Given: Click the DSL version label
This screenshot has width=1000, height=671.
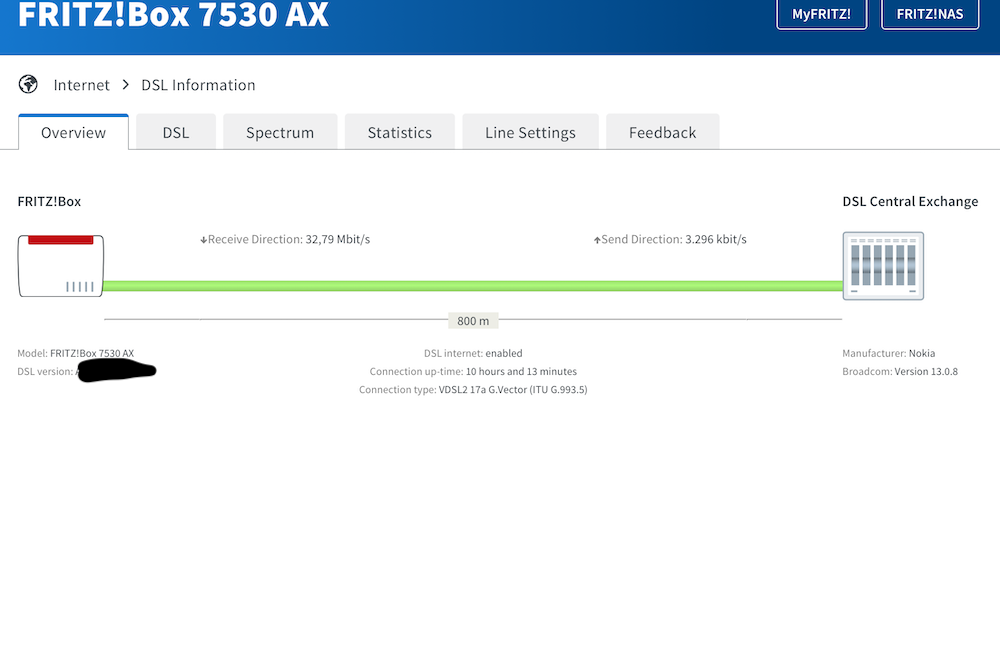Looking at the screenshot, I should click(45, 371).
